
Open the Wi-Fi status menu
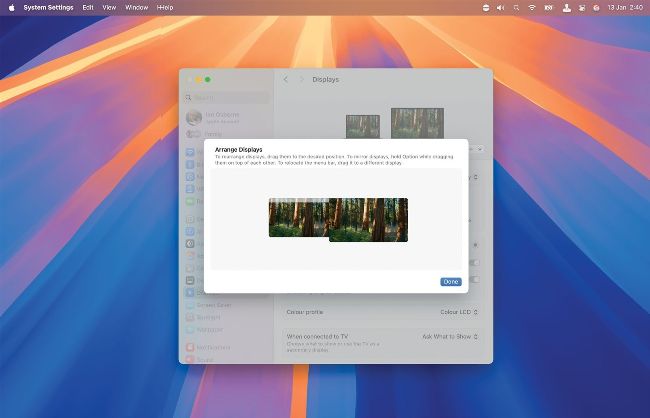pos(532,7)
